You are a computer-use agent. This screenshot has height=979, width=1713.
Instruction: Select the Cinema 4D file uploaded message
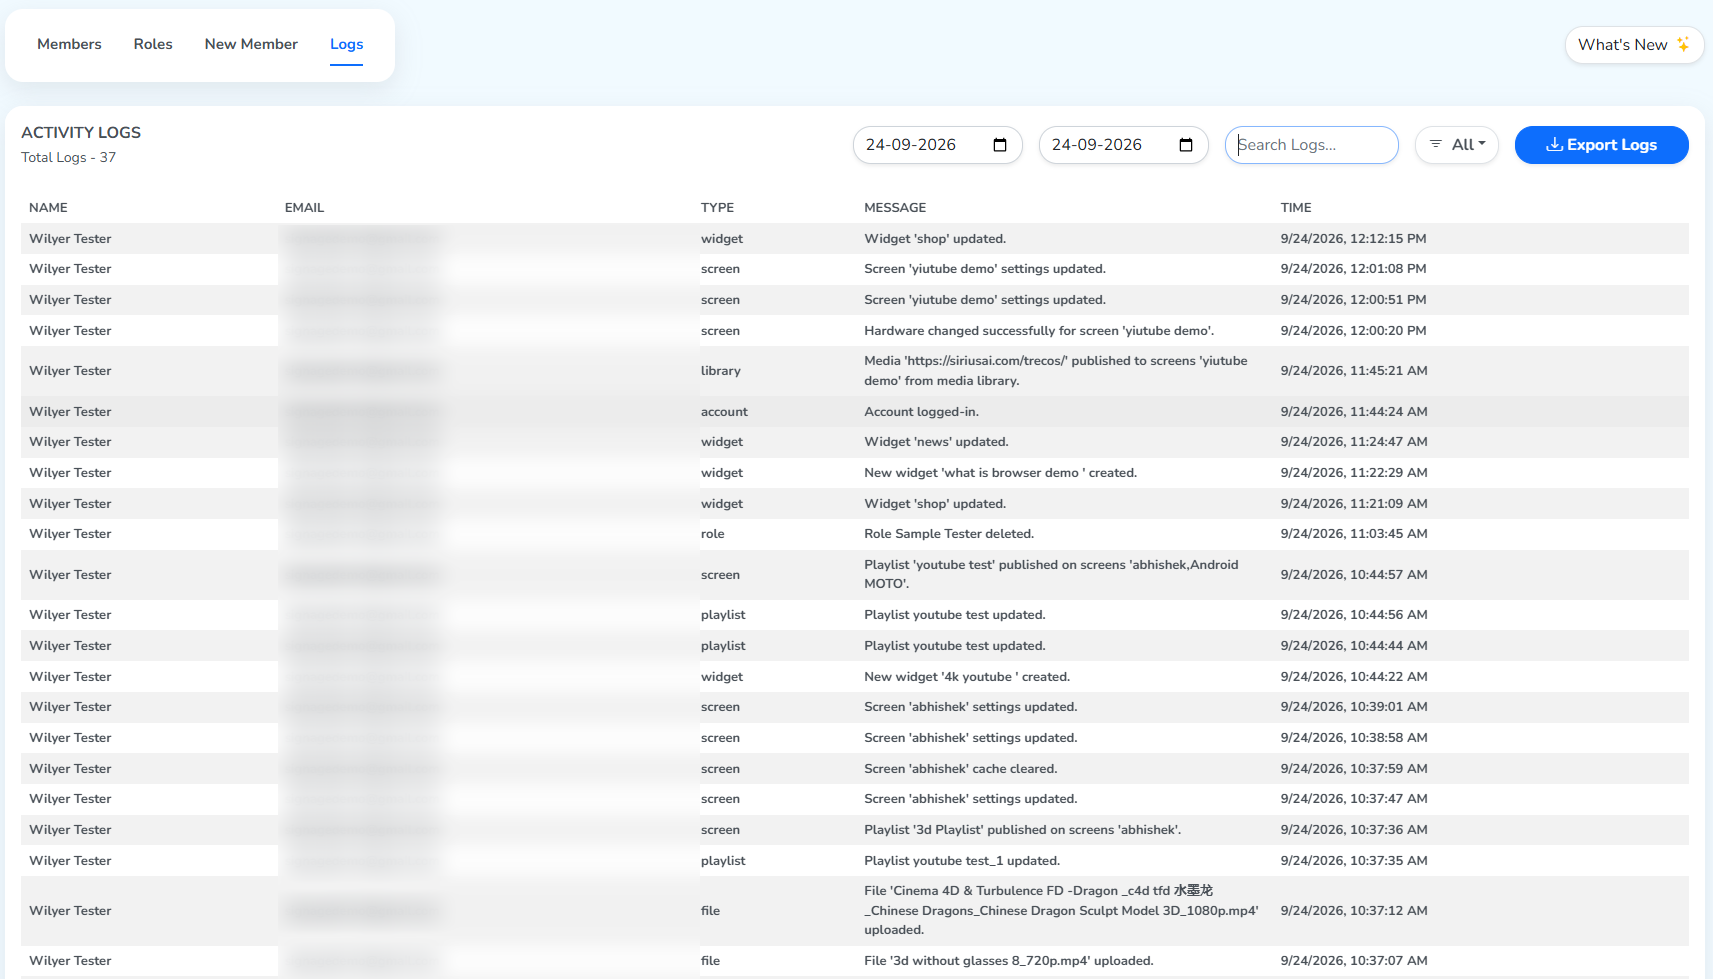pyautogui.click(x=1061, y=911)
